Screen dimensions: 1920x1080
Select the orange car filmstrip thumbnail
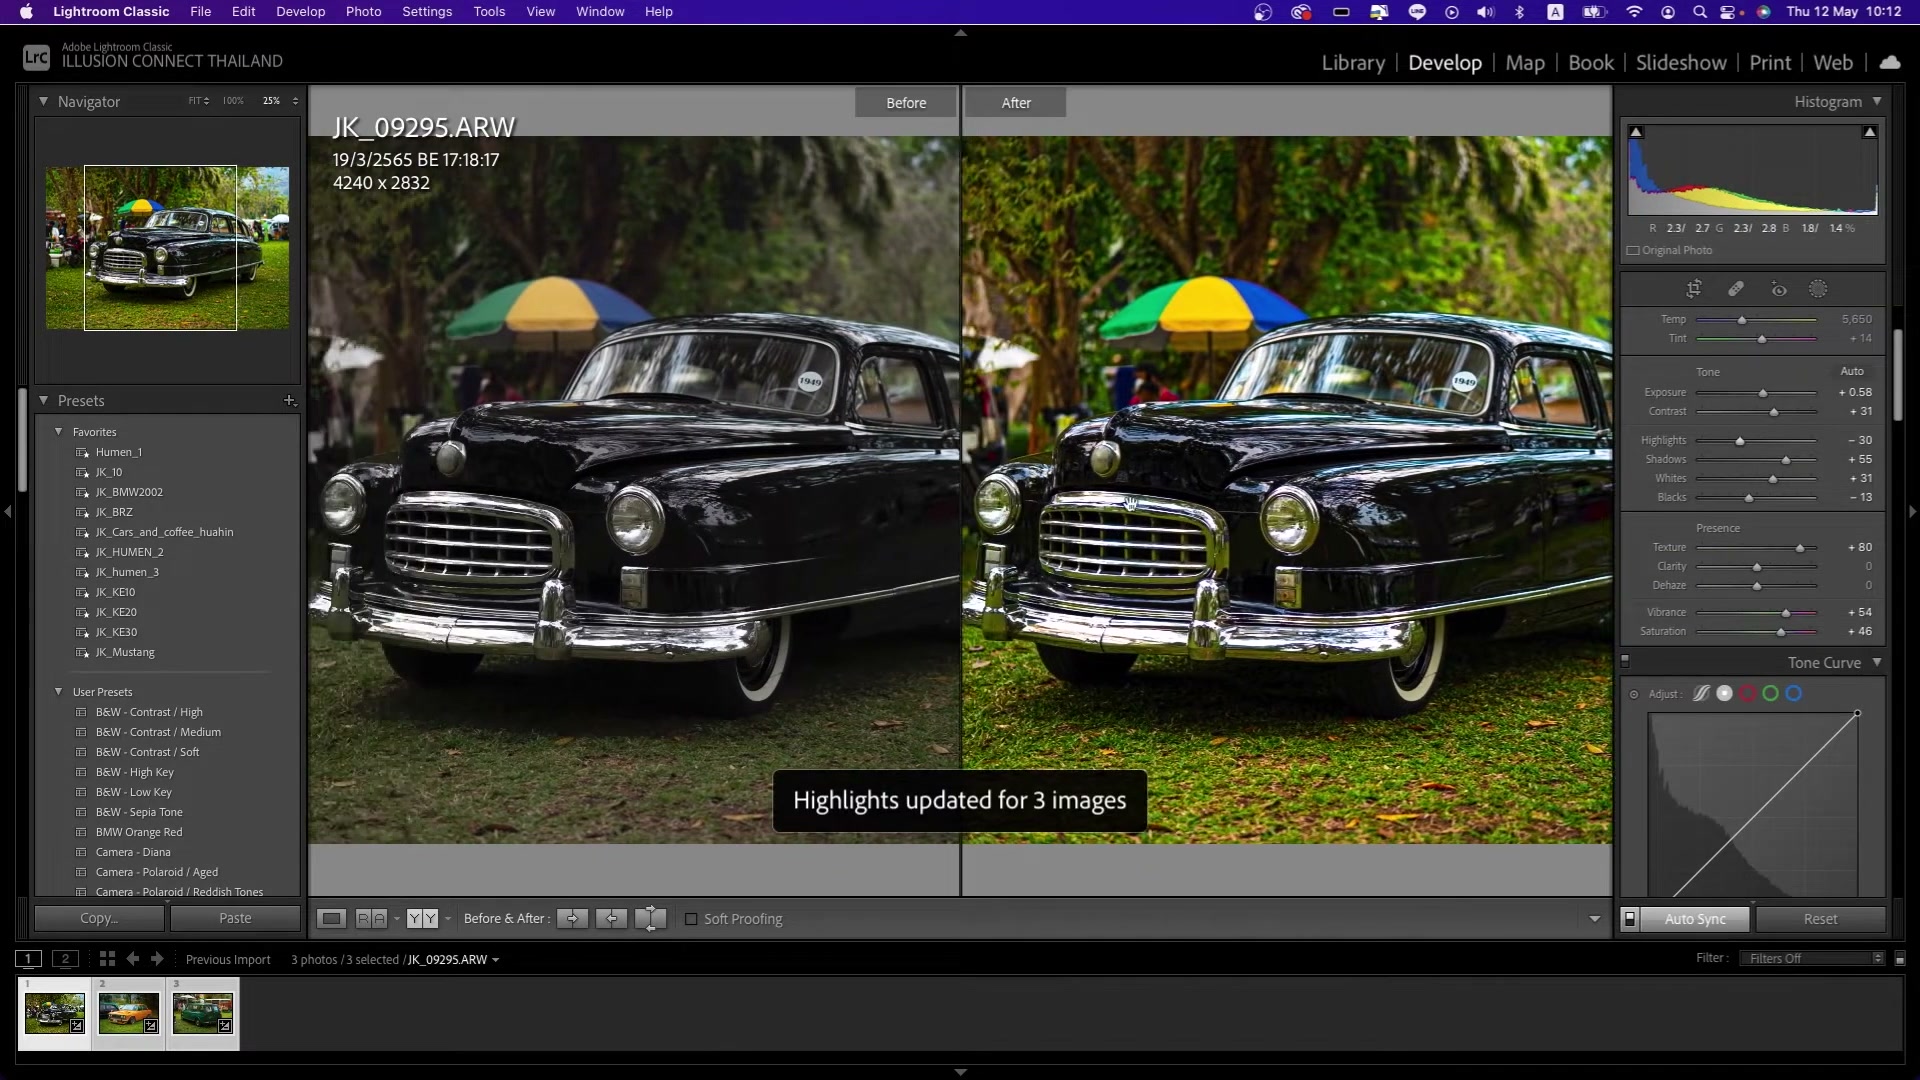click(x=128, y=1013)
